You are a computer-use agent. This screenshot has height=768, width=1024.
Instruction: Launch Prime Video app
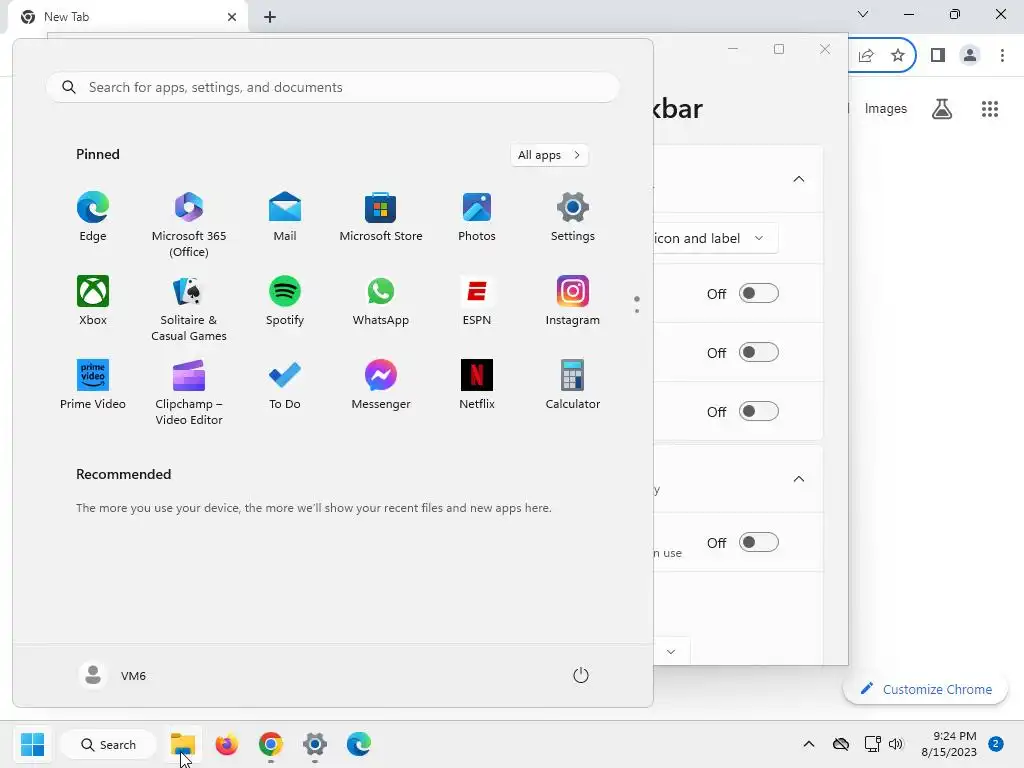pos(93,385)
